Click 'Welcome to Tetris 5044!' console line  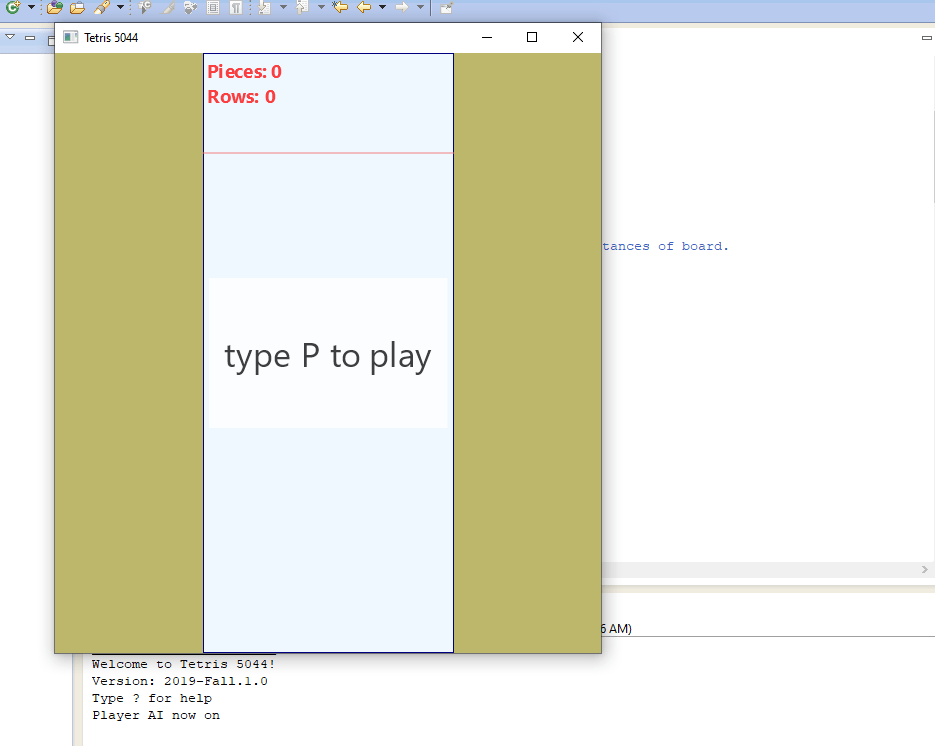(x=183, y=664)
